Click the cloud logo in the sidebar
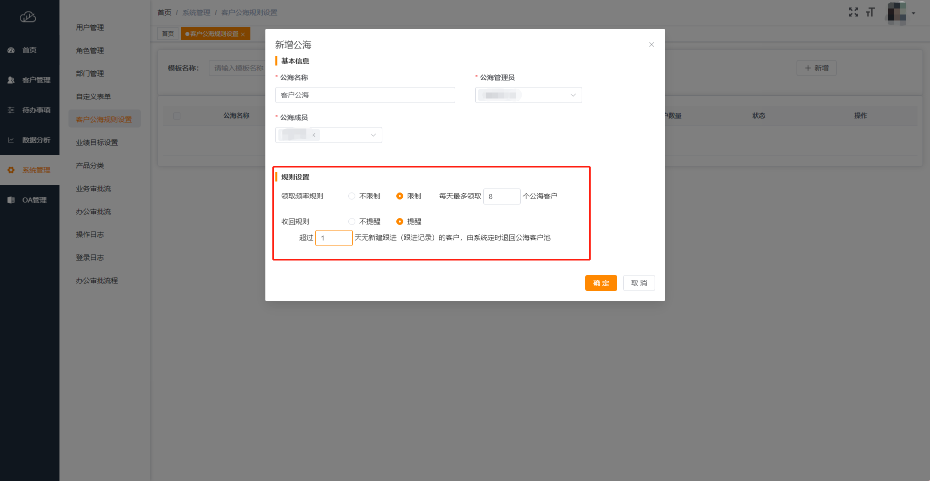Screen dimensions: 930x481 (x=28, y=17)
